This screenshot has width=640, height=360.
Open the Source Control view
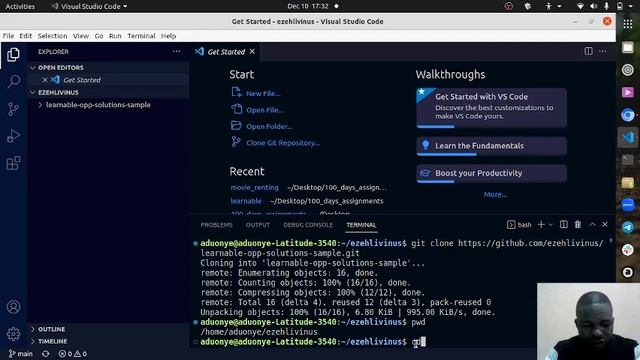point(13,109)
